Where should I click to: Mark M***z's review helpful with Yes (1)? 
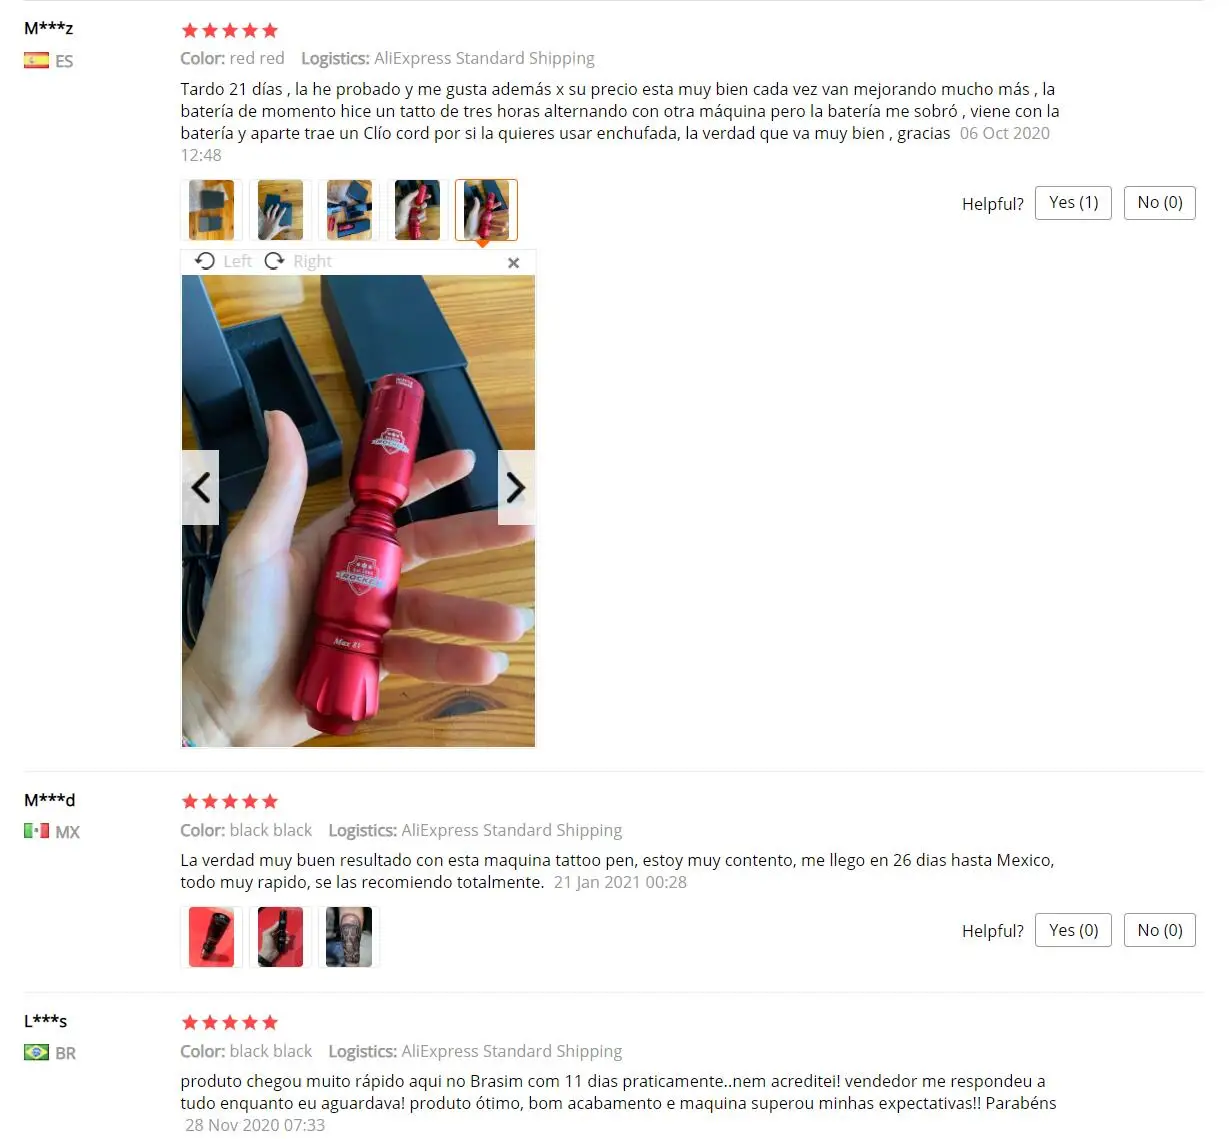[1073, 203]
